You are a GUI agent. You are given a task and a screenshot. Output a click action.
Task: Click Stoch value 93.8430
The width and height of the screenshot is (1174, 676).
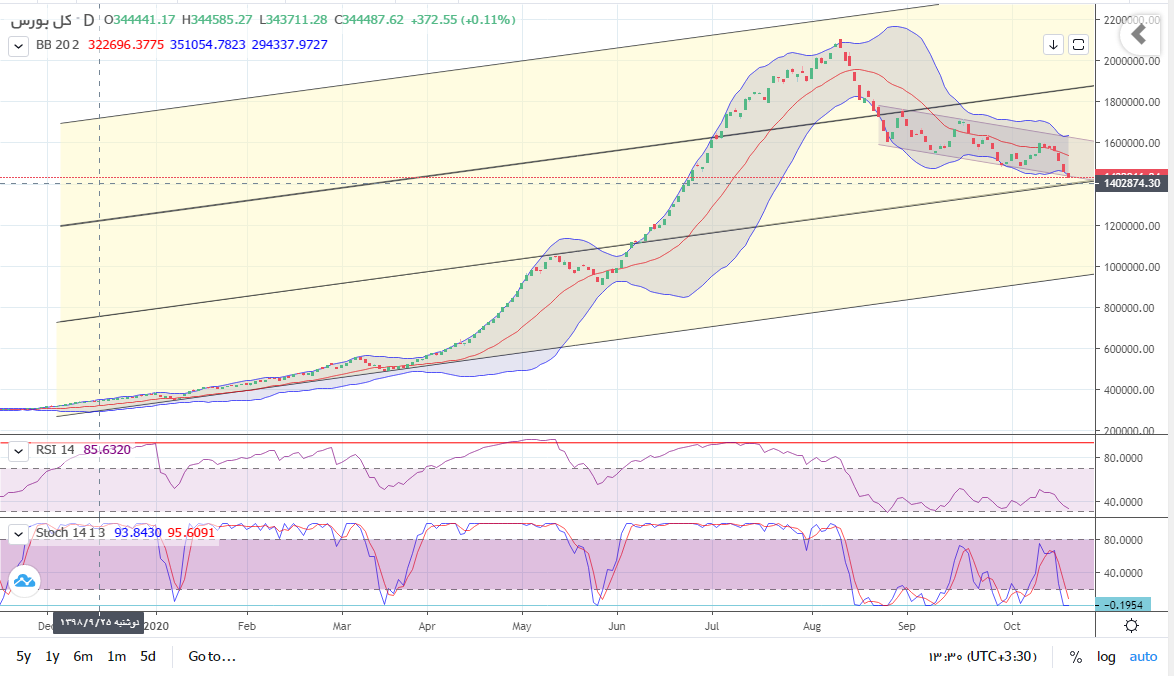(138, 533)
